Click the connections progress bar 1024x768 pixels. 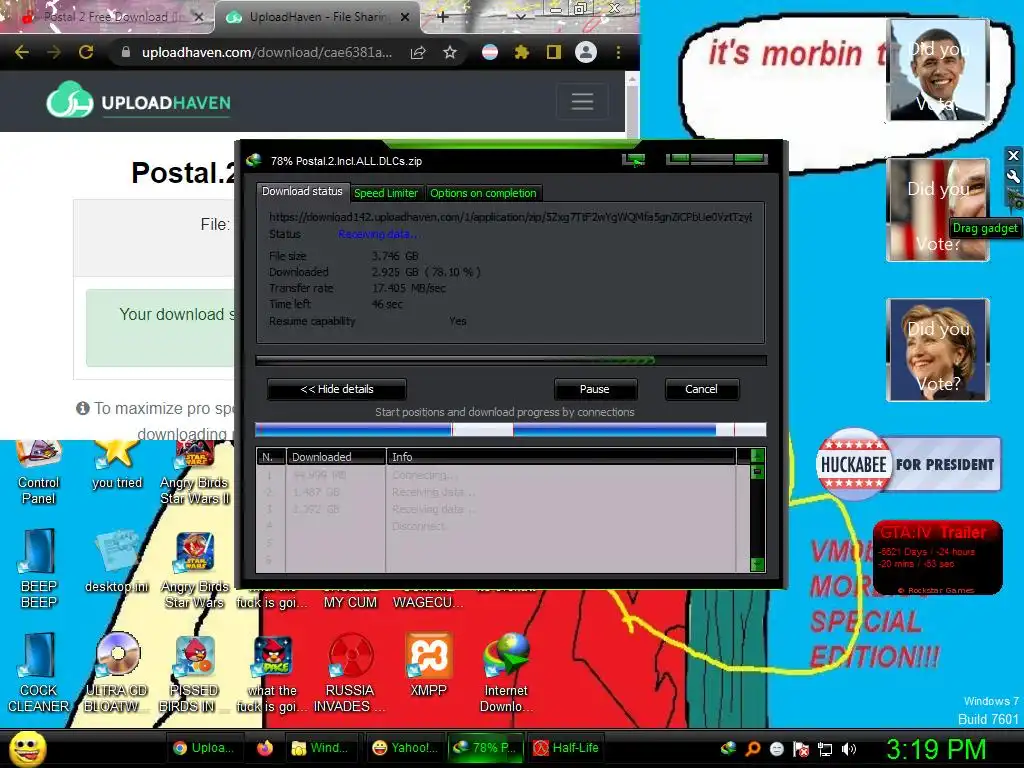[x=511, y=429]
